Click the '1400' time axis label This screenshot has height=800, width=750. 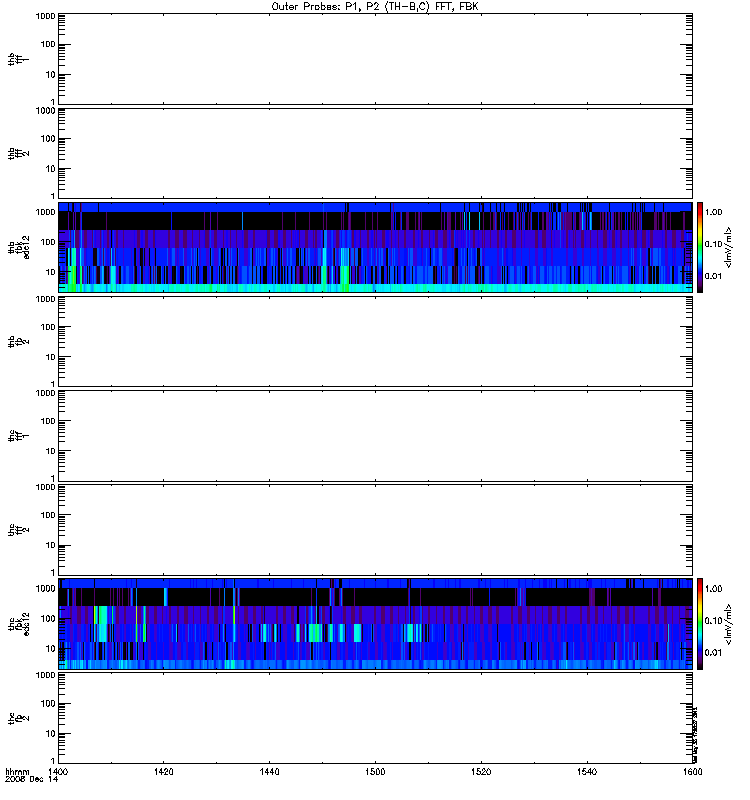(x=58, y=771)
